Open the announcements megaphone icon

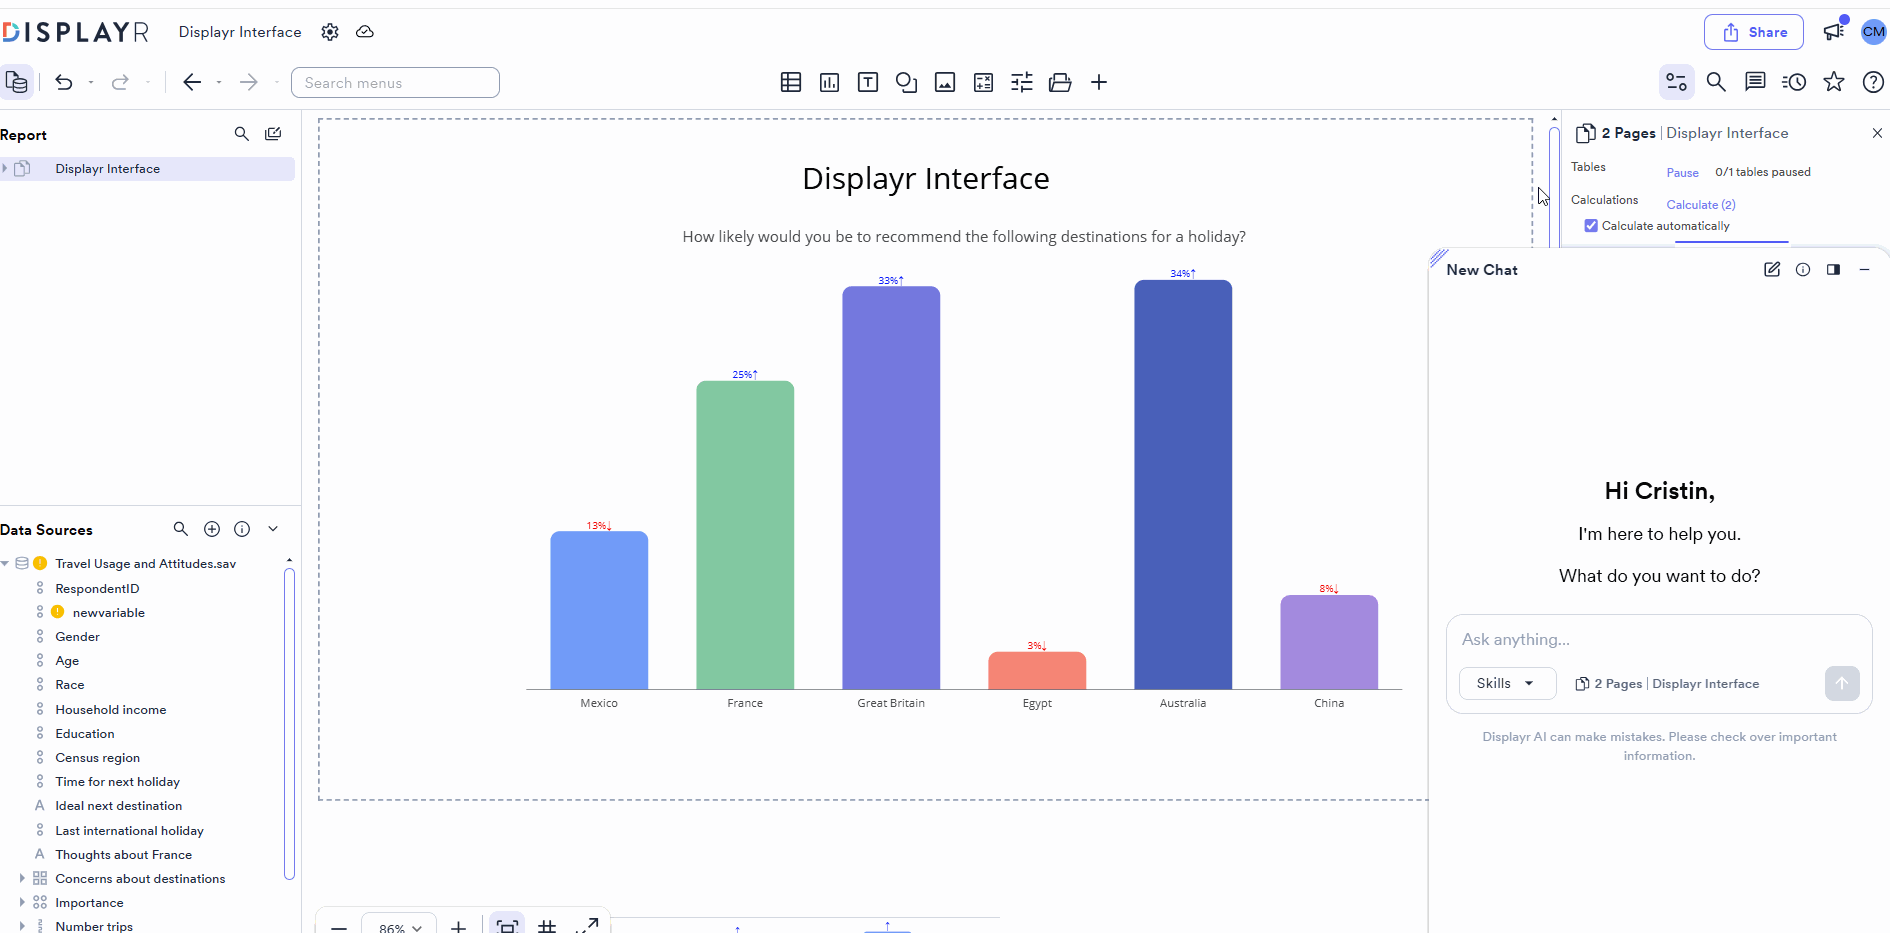click(x=1834, y=31)
